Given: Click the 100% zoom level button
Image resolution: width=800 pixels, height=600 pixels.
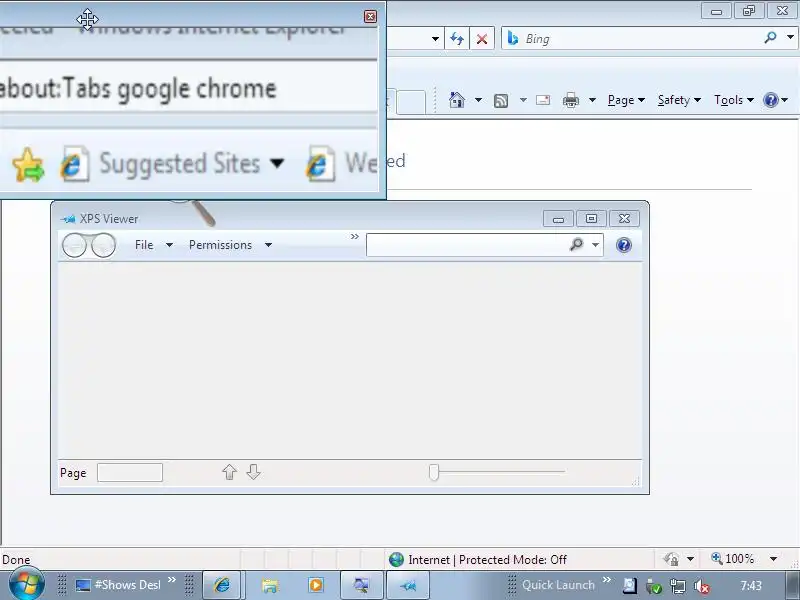Looking at the screenshot, I should [x=733, y=559].
